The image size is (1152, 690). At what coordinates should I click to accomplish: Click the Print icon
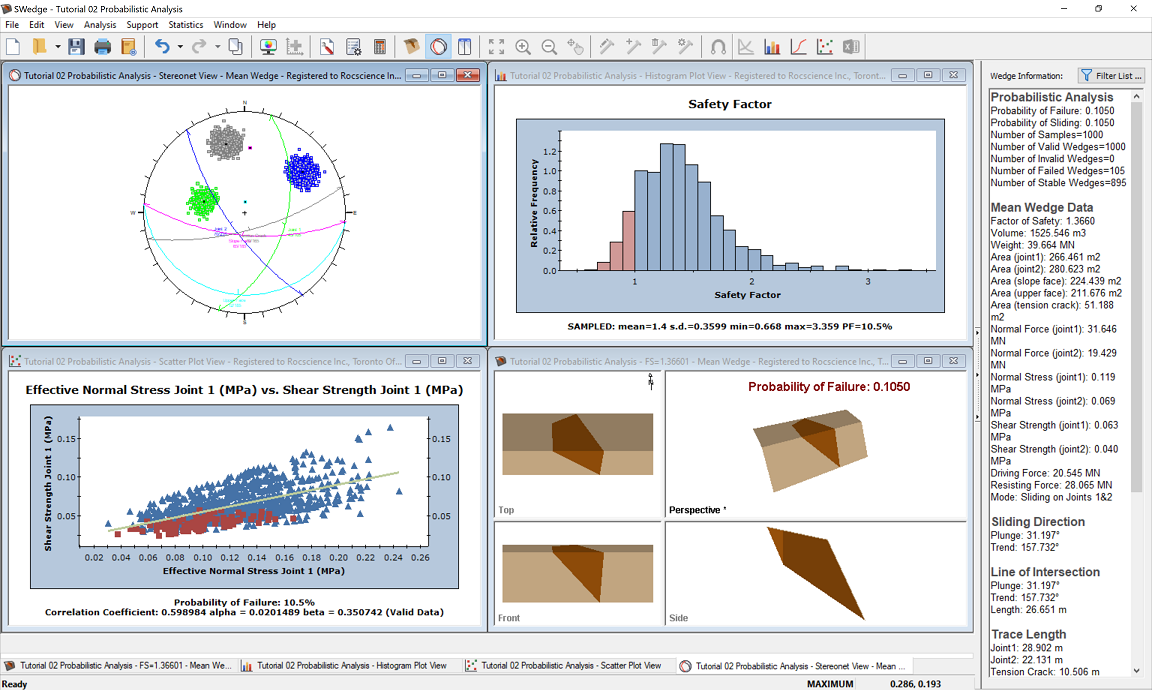[x=100, y=46]
